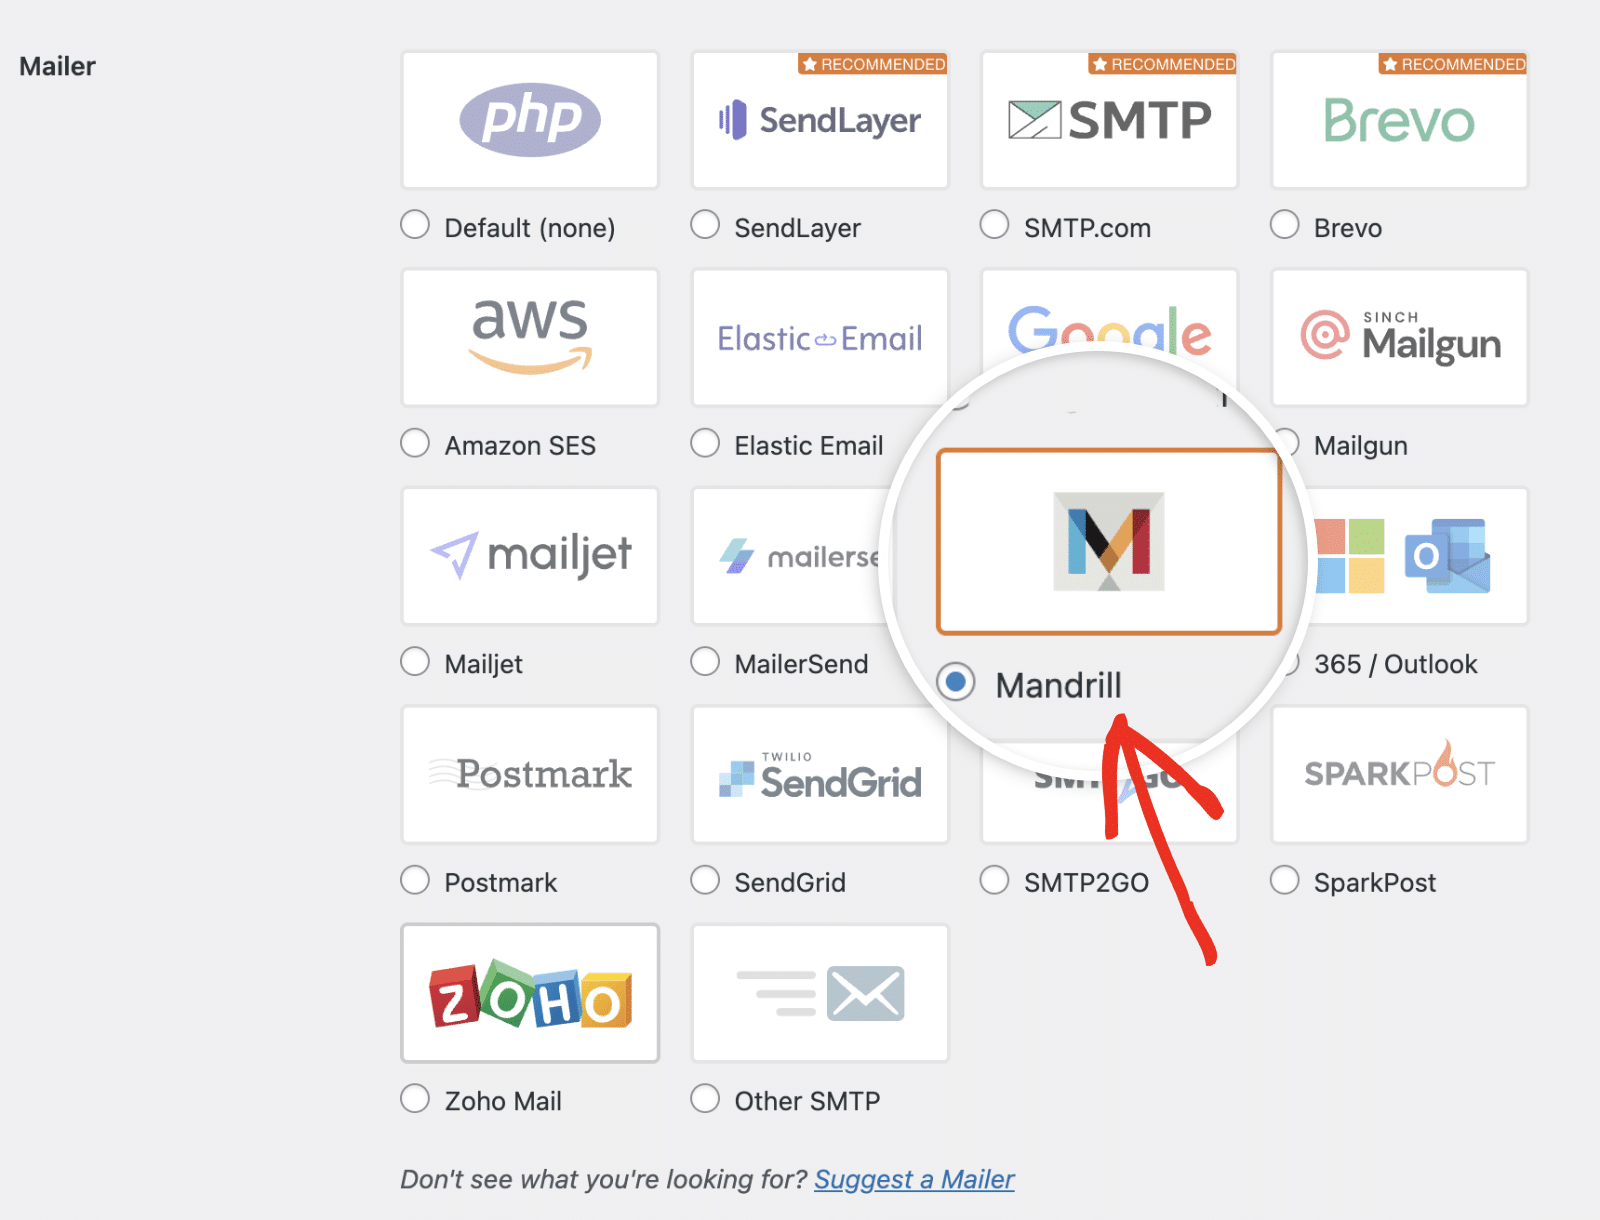Select the Brevo radio button

(1284, 224)
